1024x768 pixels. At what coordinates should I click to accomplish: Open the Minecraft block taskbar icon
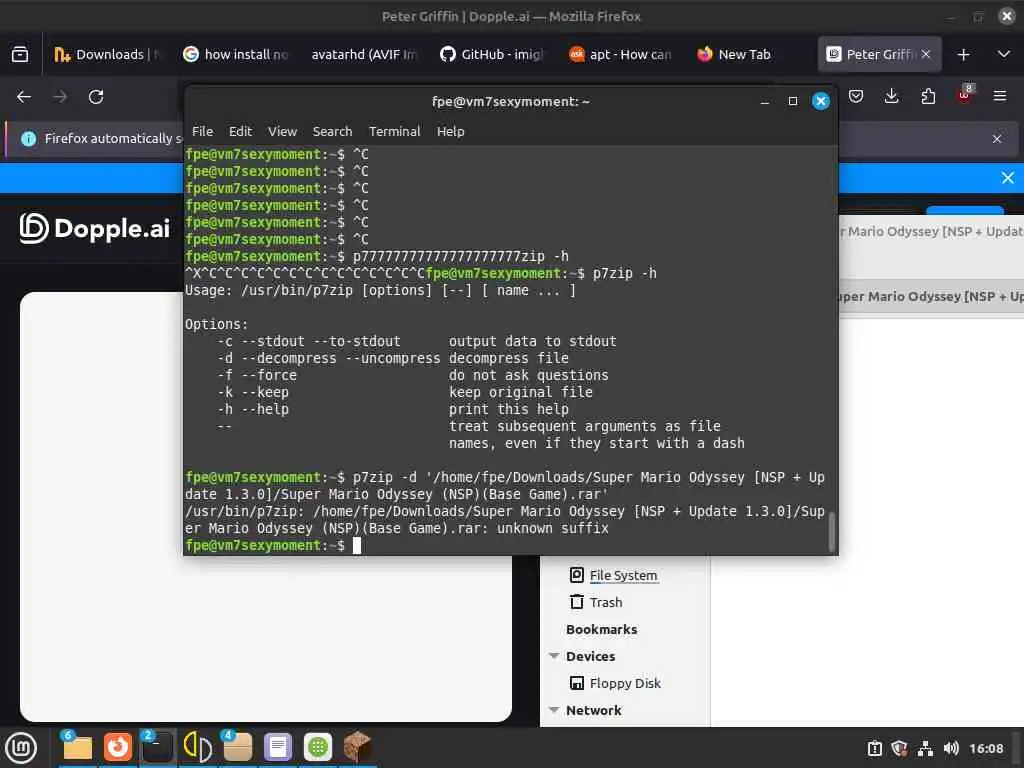coord(357,747)
